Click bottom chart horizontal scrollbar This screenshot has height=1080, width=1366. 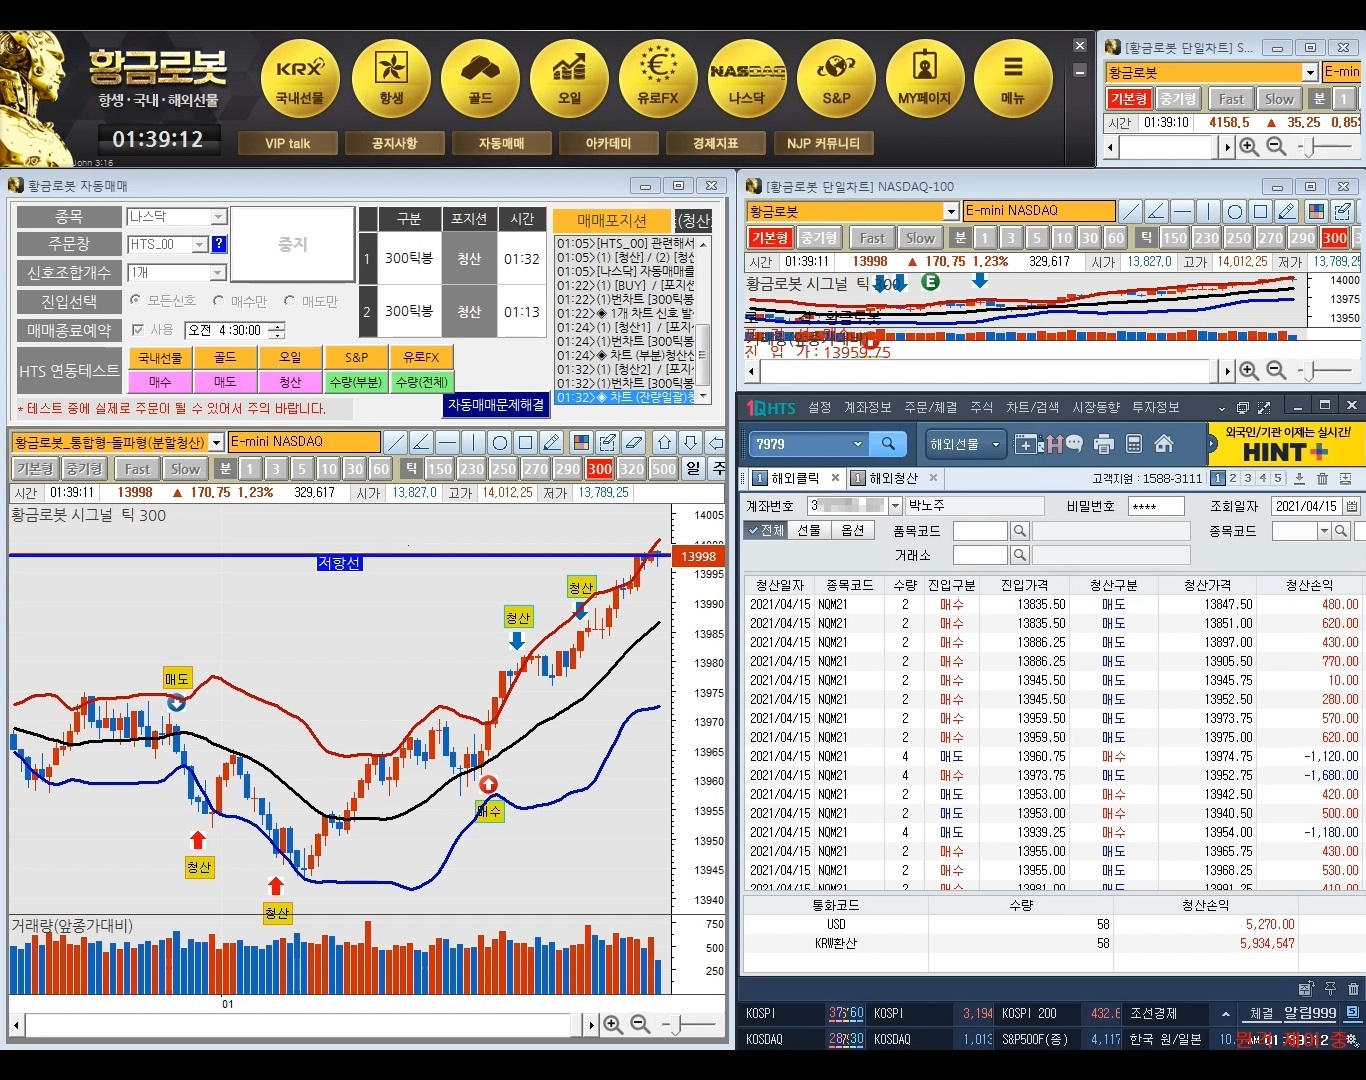click(305, 1025)
